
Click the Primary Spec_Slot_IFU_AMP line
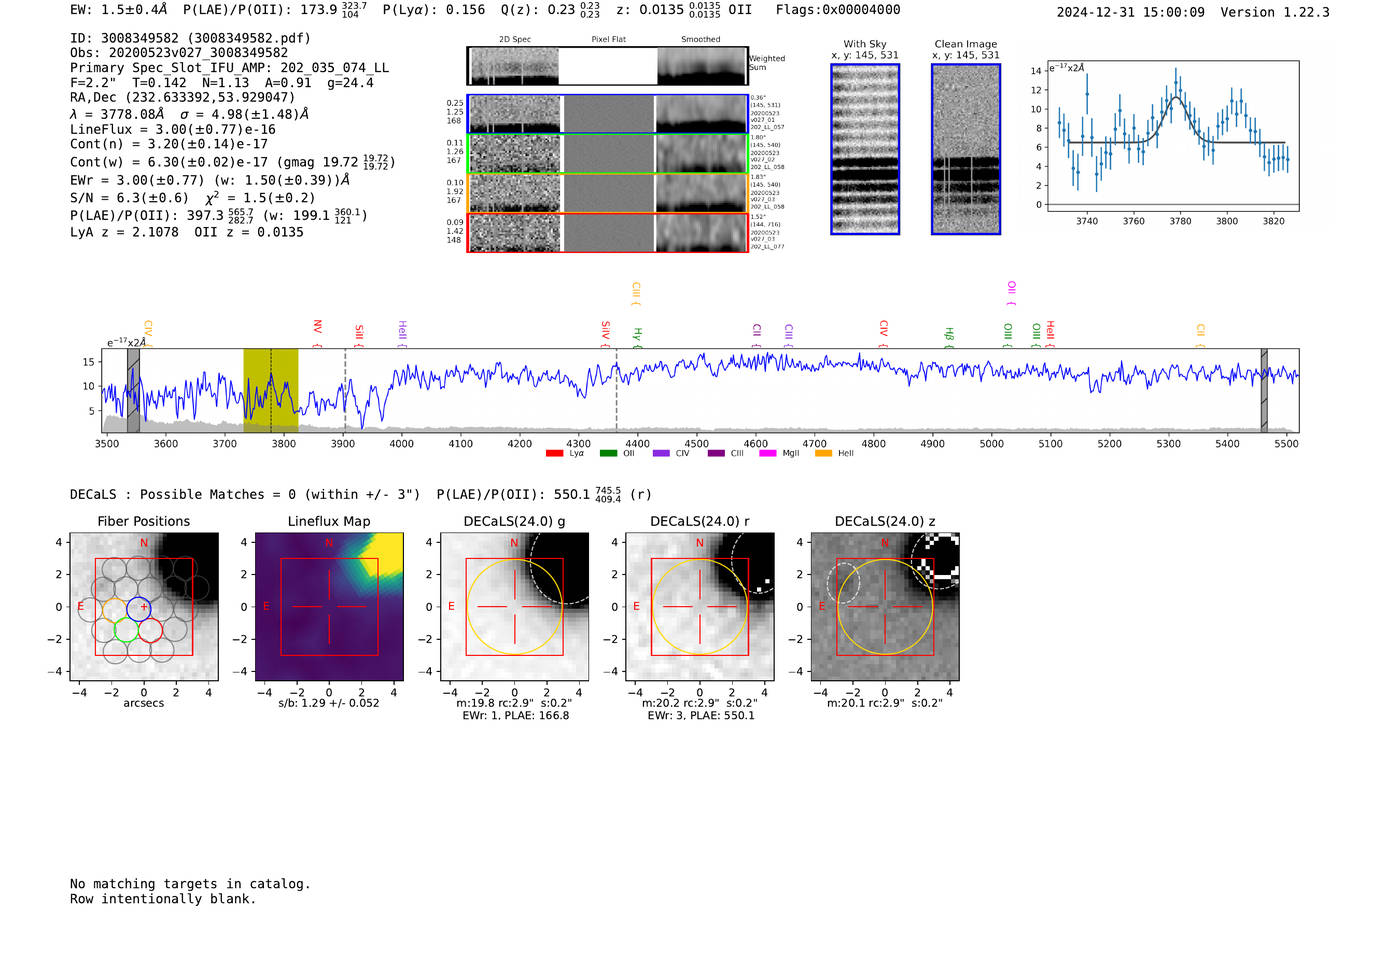click(x=230, y=68)
